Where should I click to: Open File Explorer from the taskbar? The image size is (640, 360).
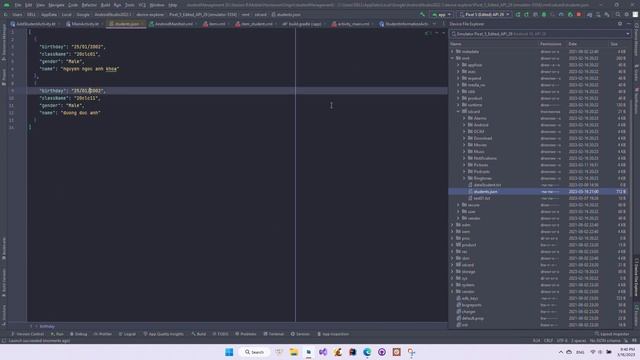point(293,352)
